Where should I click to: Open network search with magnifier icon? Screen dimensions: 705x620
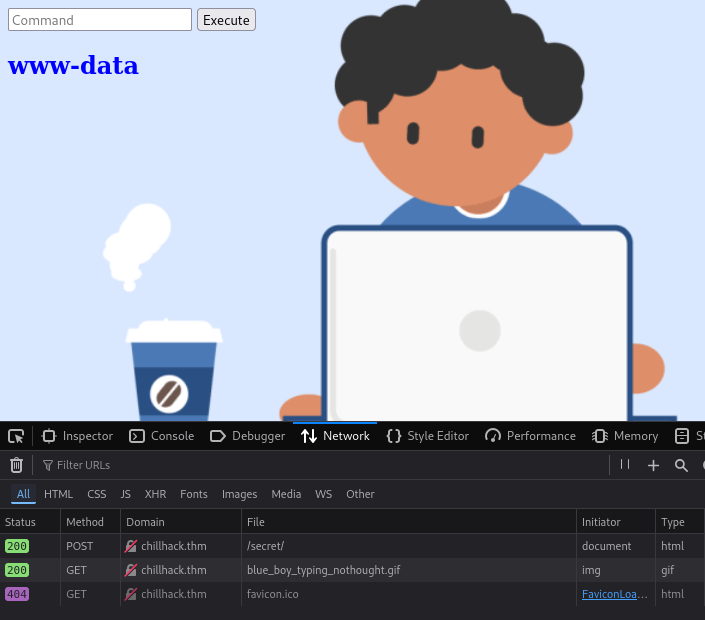(x=681, y=465)
